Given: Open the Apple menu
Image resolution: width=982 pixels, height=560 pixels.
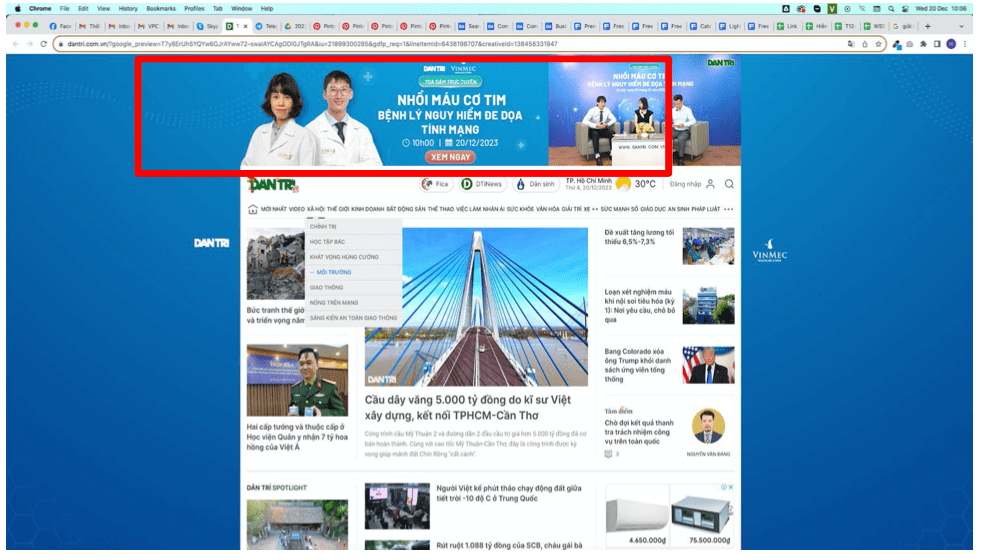Looking at the screenshot, I should [x=18, y=9].
